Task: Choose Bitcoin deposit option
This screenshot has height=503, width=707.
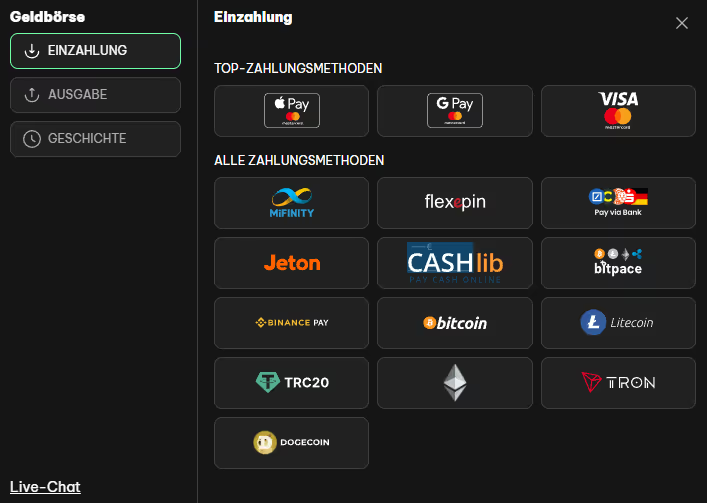Action: (454, 323)
